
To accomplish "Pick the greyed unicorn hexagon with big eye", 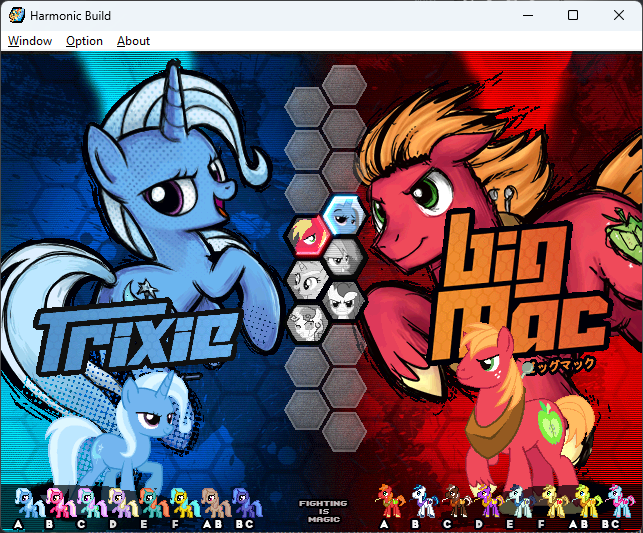I will click(308, 280).
